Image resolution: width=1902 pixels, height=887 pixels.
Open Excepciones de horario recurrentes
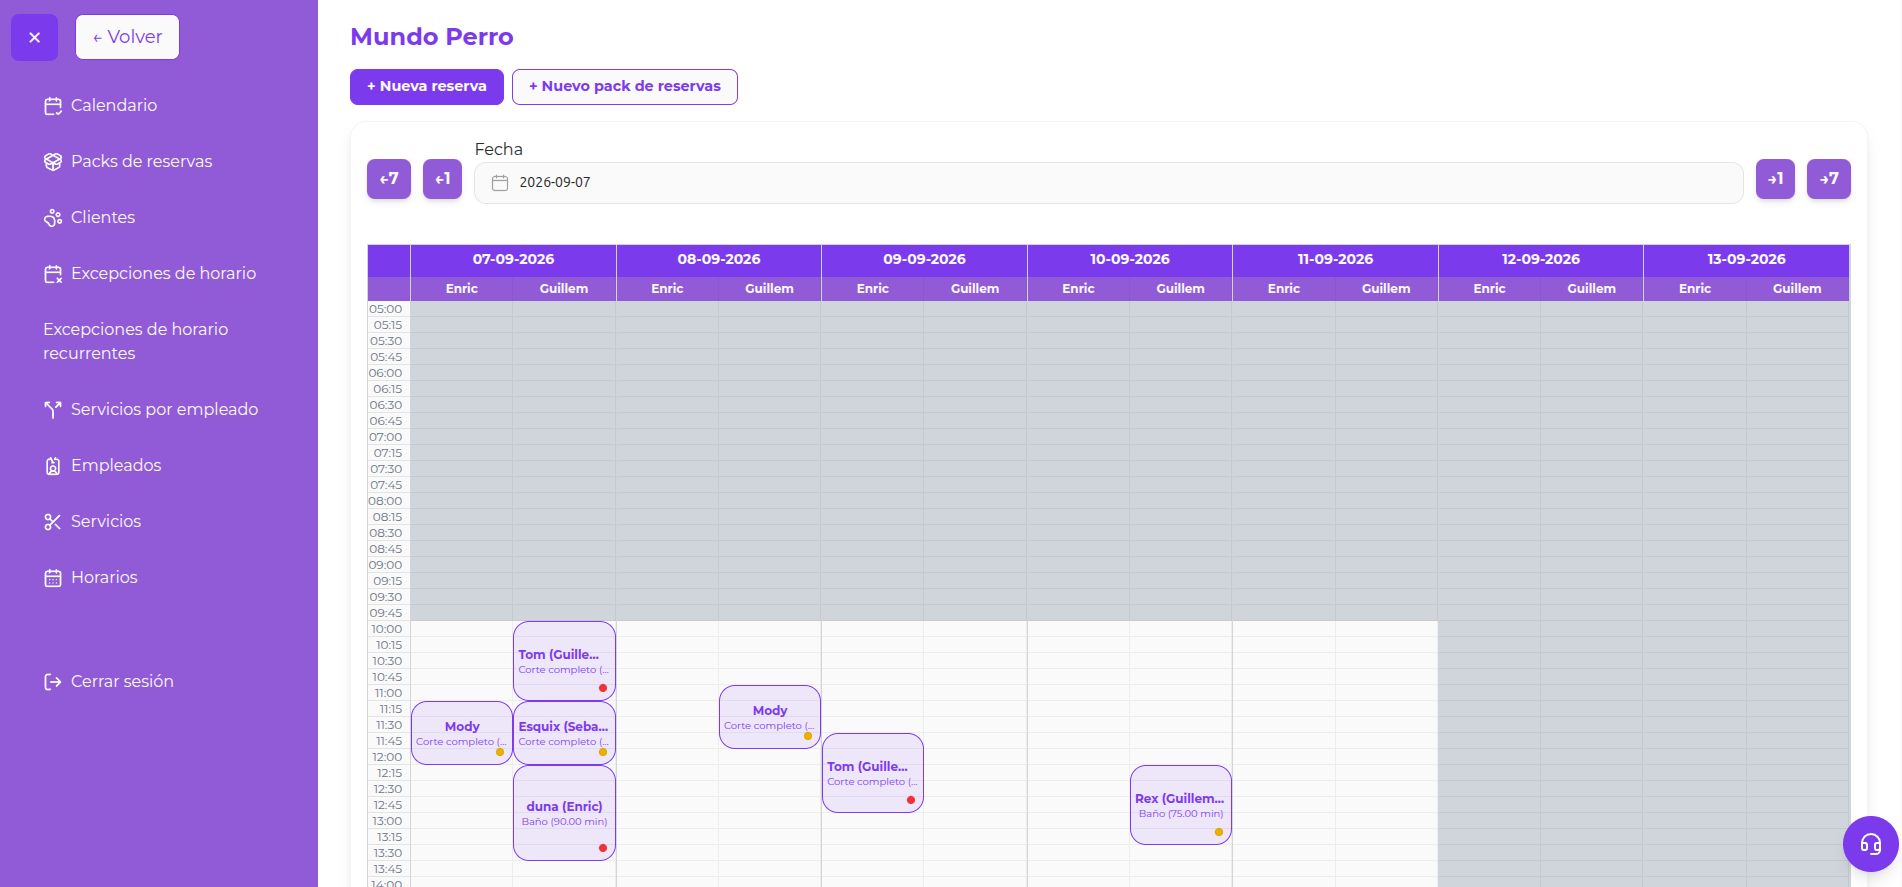click(136, 341)
